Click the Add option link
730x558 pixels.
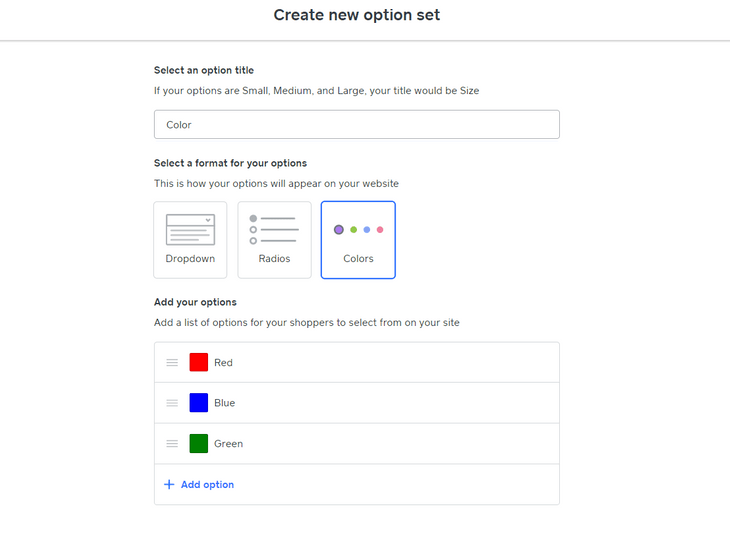[207, 484]
